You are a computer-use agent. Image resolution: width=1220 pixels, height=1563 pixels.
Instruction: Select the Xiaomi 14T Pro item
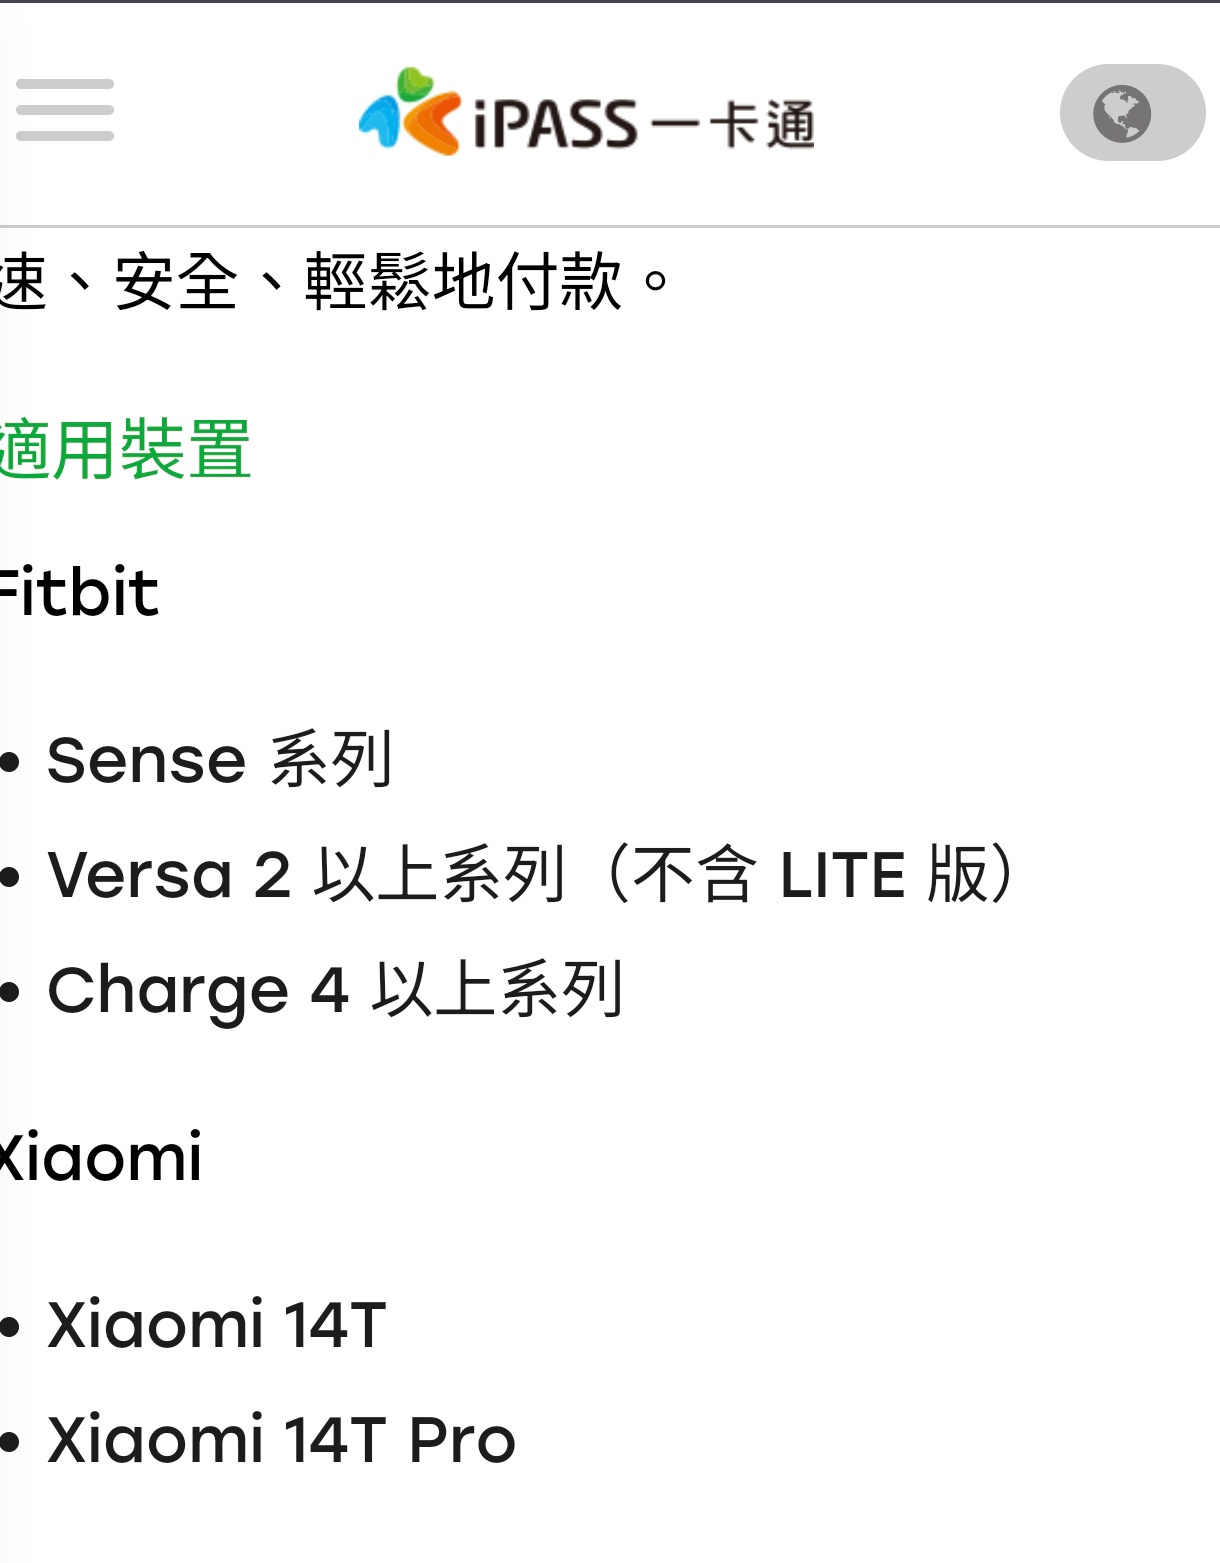pos(281,1440)
